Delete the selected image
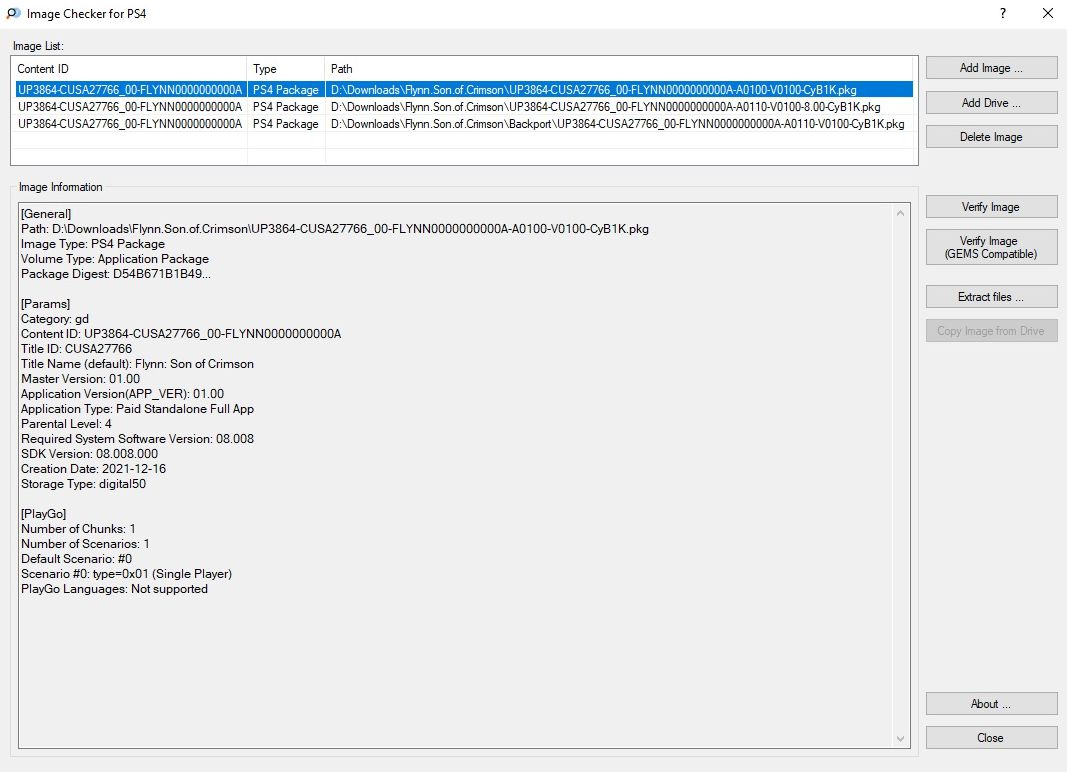The image size is (1067, 772). coord(991,137)
